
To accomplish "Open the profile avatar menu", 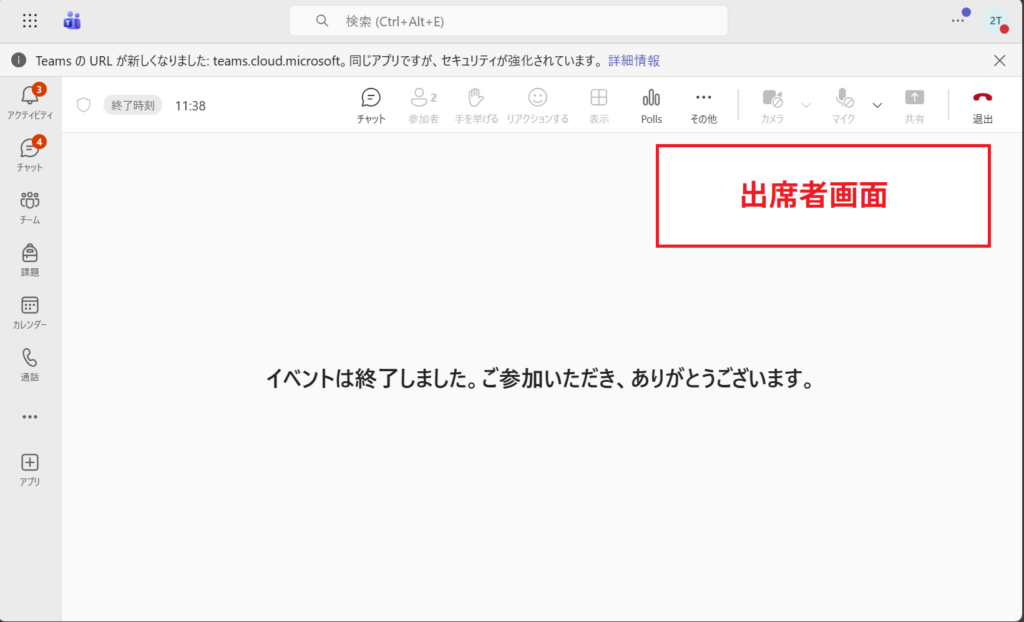I will click(996, 21).
